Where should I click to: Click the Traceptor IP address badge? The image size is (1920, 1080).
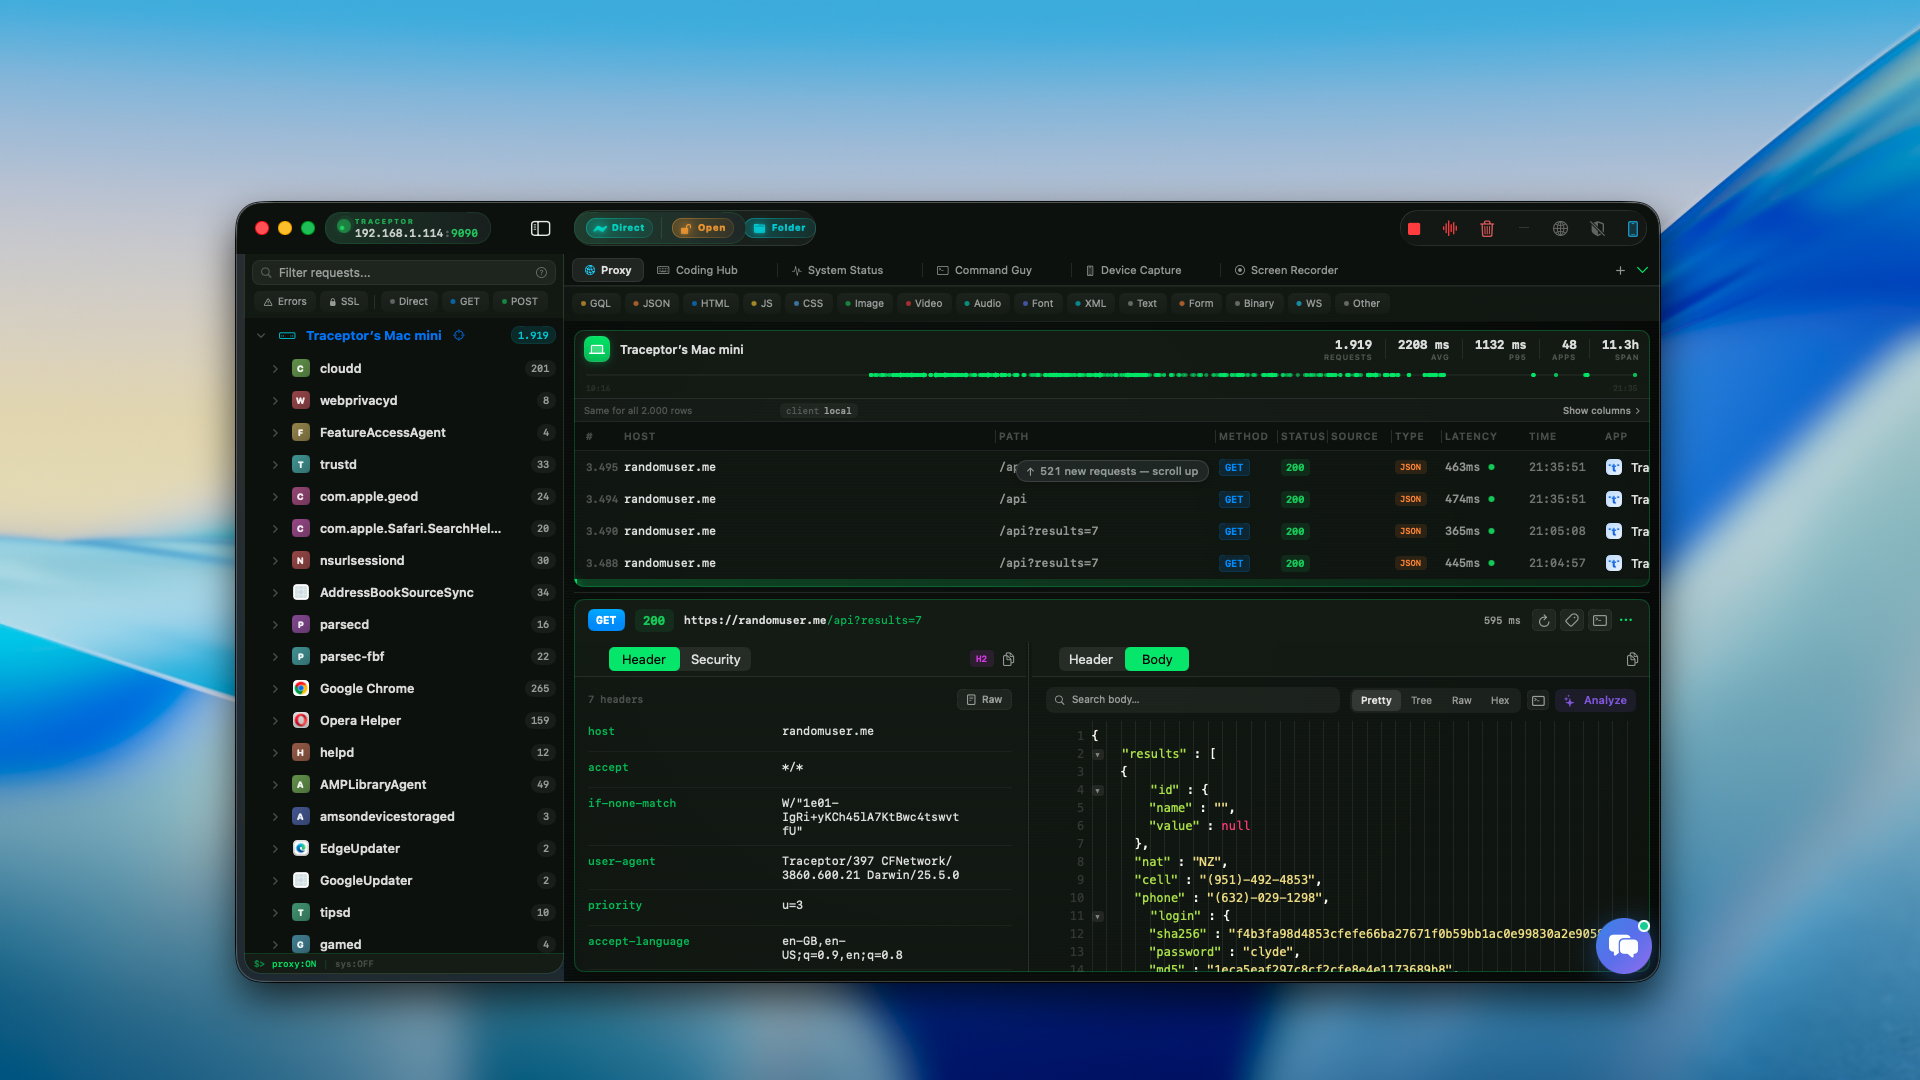tap(408, 228)
